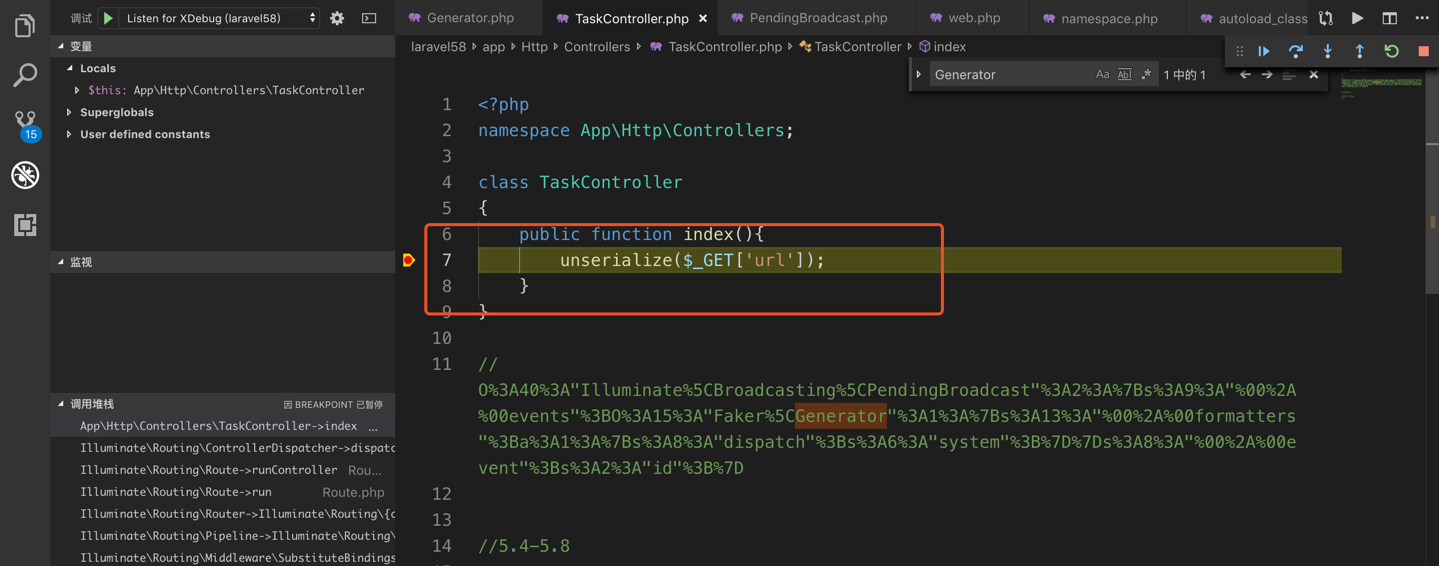Screen dimensions: 1439x566
Task: Switch to the PendingBroadcast.php tab
Action: coord(817,18)
